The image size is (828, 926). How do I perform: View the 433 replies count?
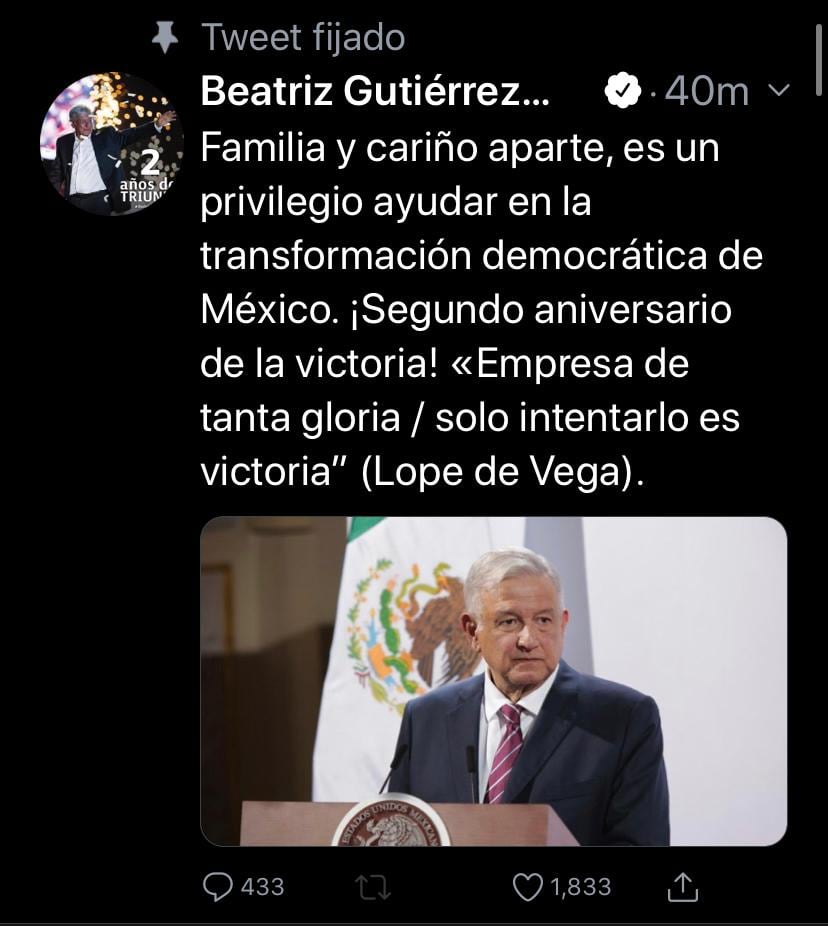point(262,887)
